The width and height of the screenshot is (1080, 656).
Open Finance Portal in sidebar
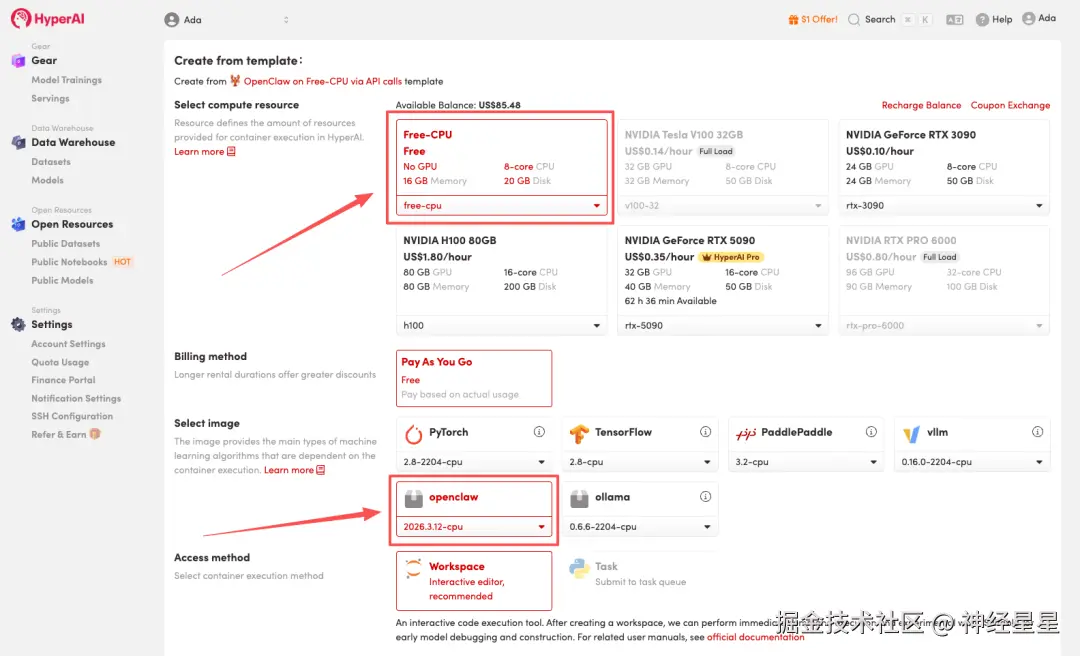pyautogui.click(x=63, y=380)
